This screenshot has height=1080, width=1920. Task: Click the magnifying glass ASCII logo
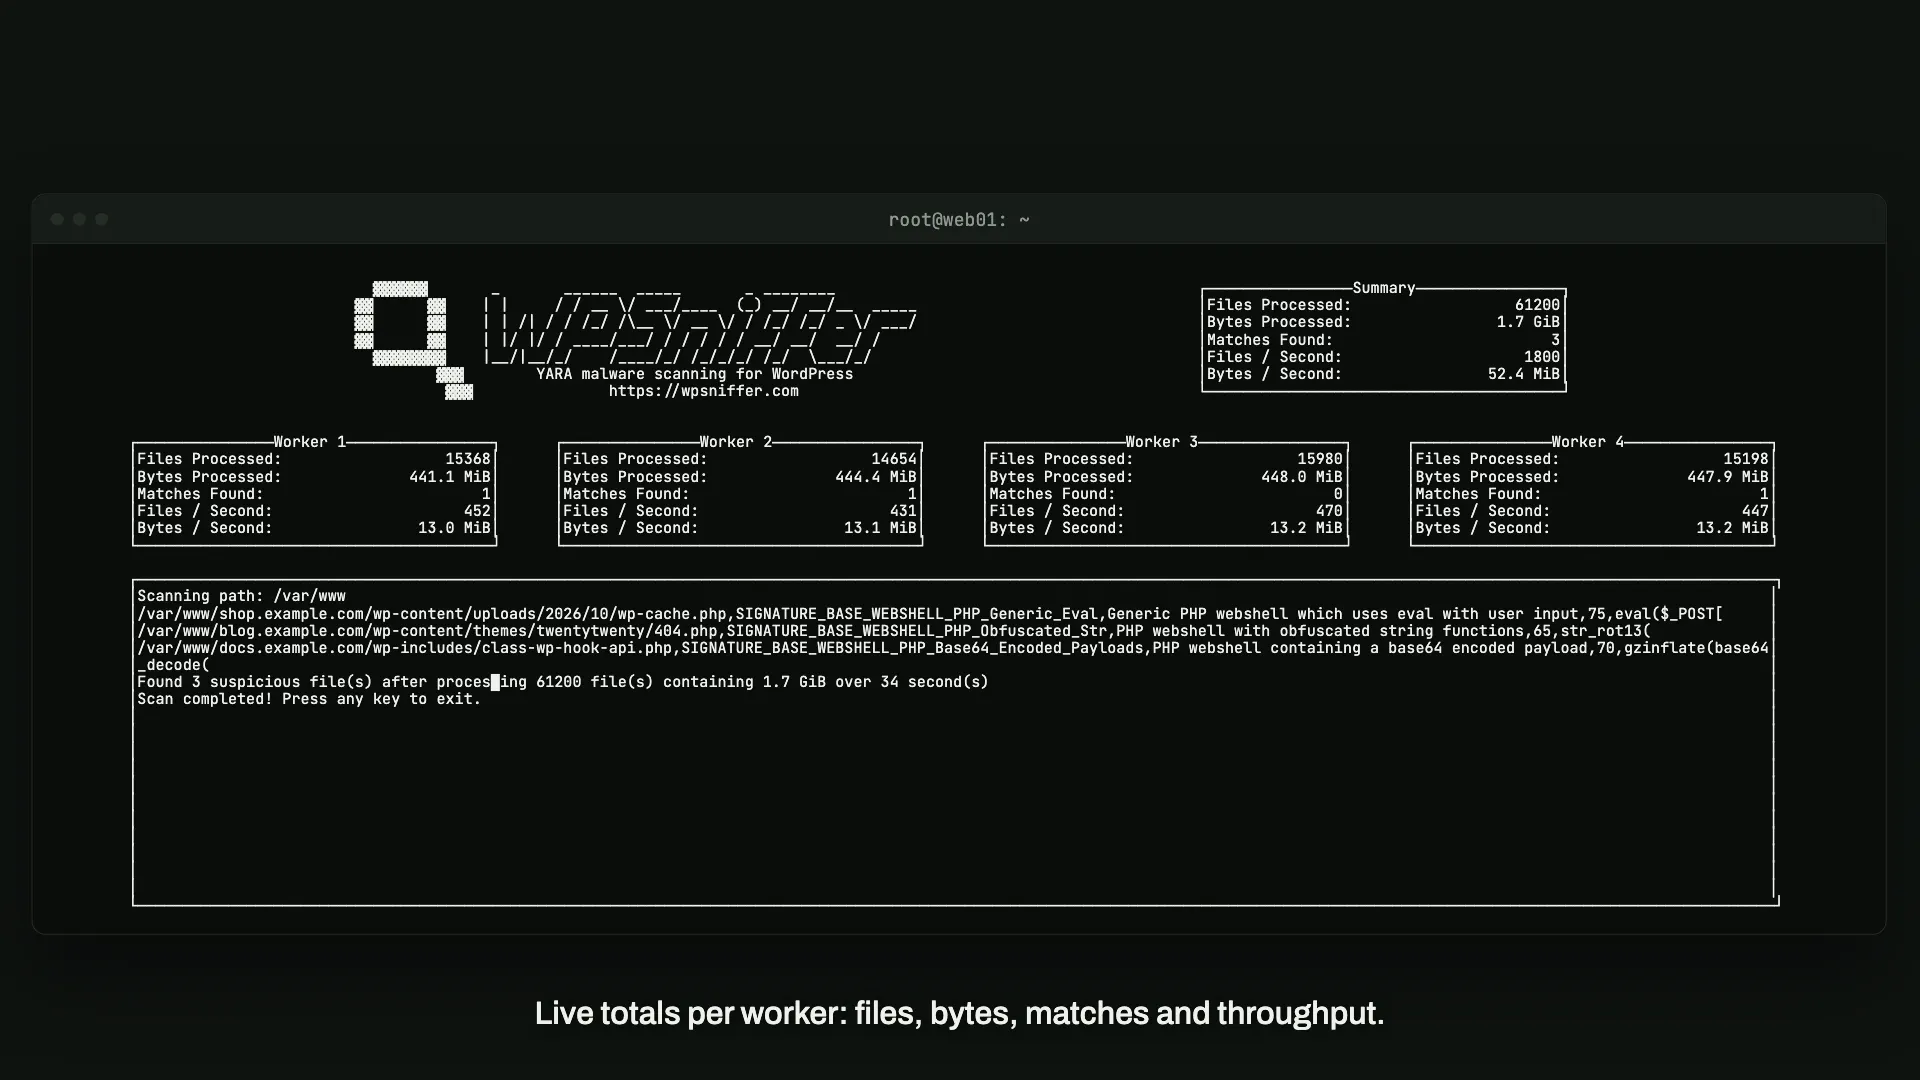coord(413,340)
